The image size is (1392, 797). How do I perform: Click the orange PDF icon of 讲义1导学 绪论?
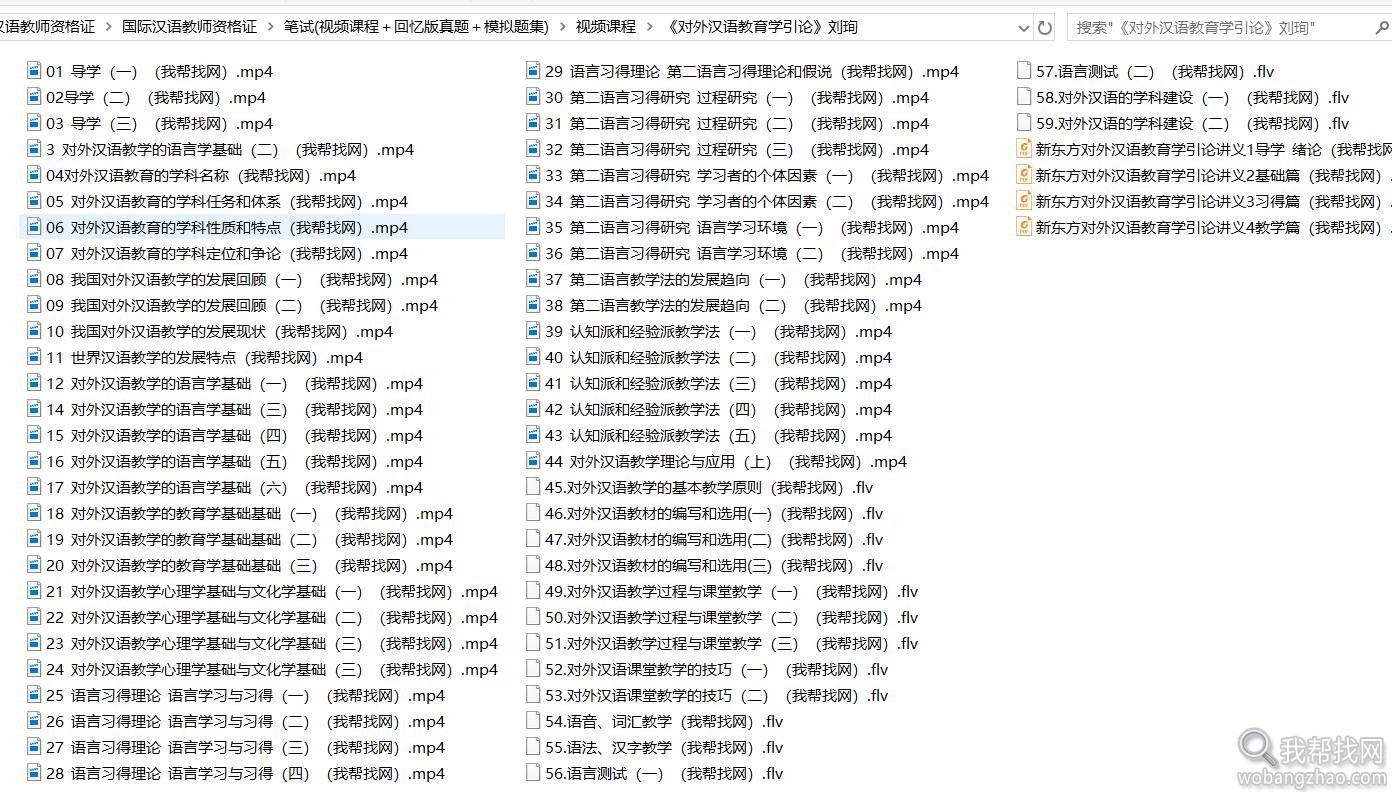tap(1023, 149)
